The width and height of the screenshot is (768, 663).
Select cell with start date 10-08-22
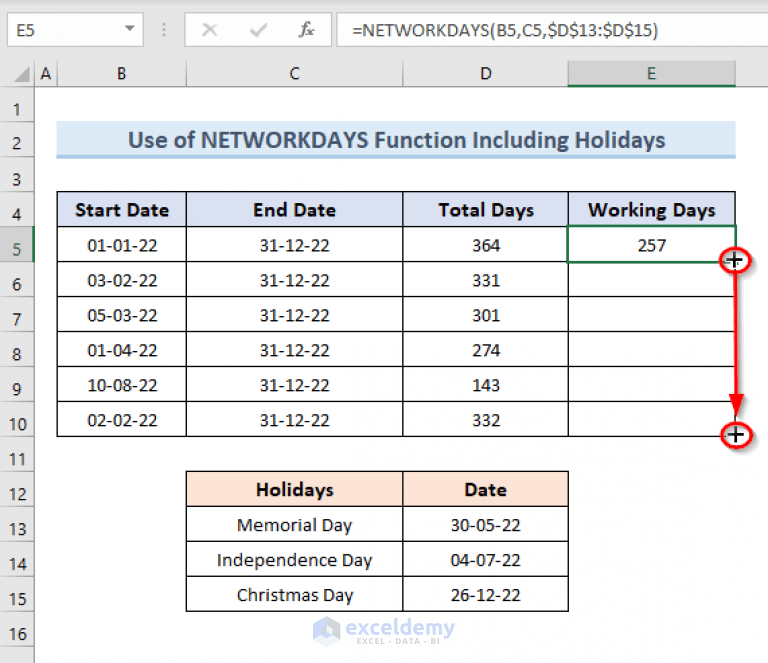pos(121,385)
